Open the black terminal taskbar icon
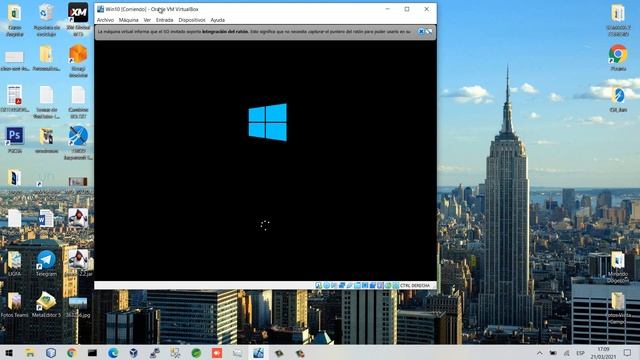 92,353
